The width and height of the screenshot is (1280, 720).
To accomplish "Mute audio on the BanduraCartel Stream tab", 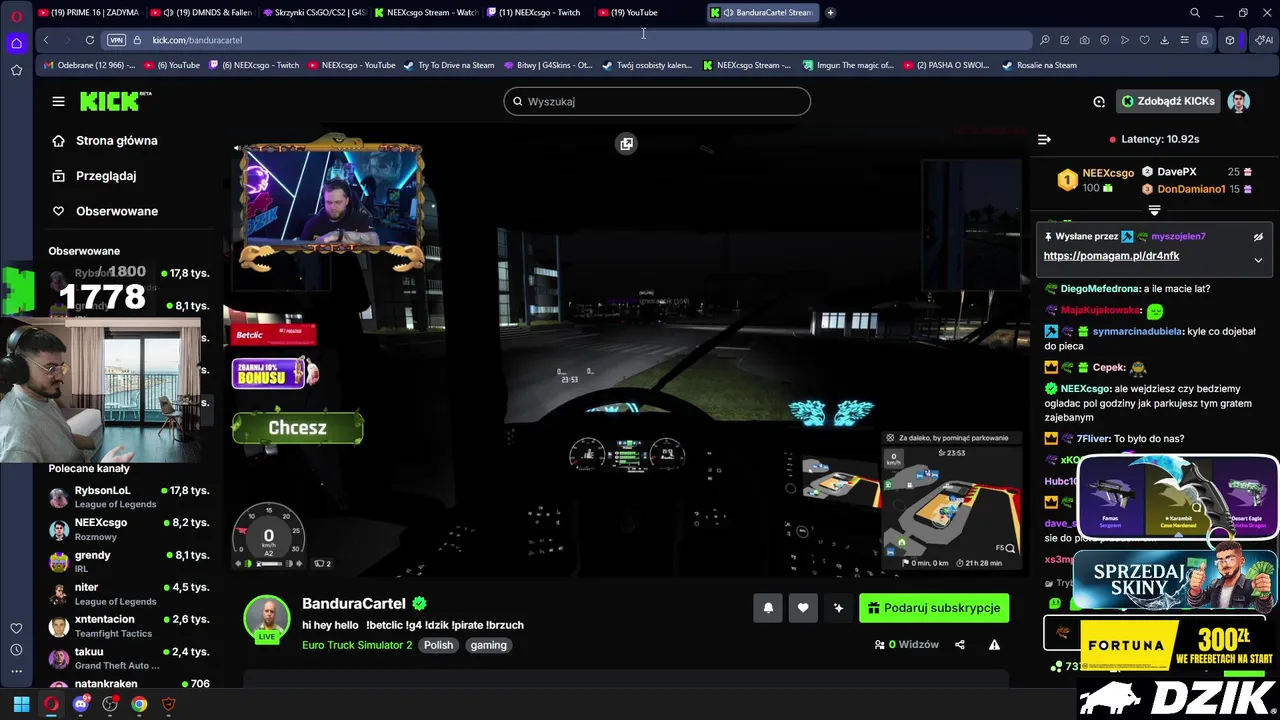I will (x=728, y=13).
